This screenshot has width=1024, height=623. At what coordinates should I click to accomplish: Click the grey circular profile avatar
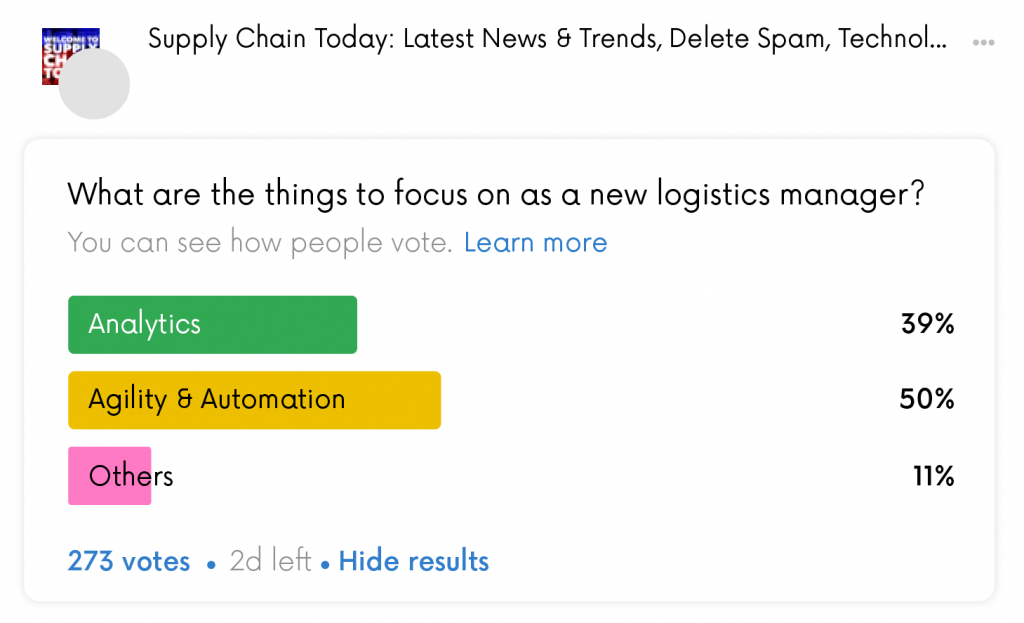coord(94,84)
